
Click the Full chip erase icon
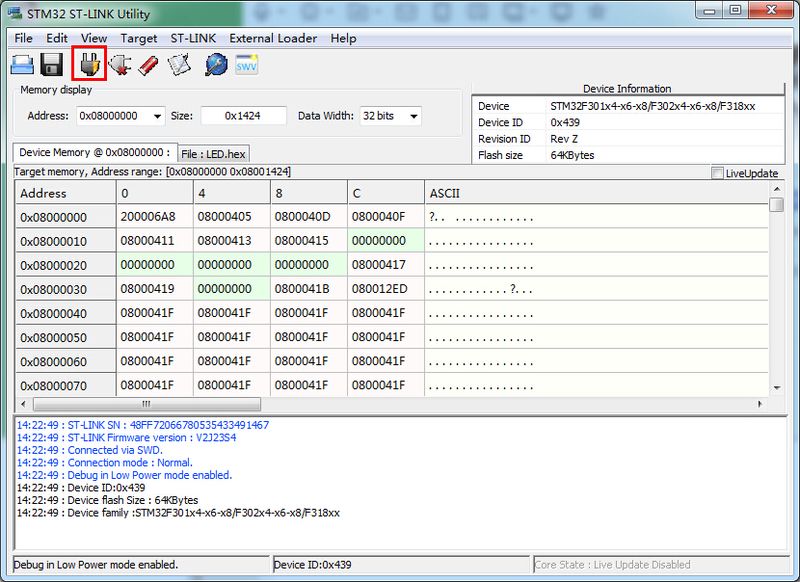pyautogui.click(x=148, y=65)
